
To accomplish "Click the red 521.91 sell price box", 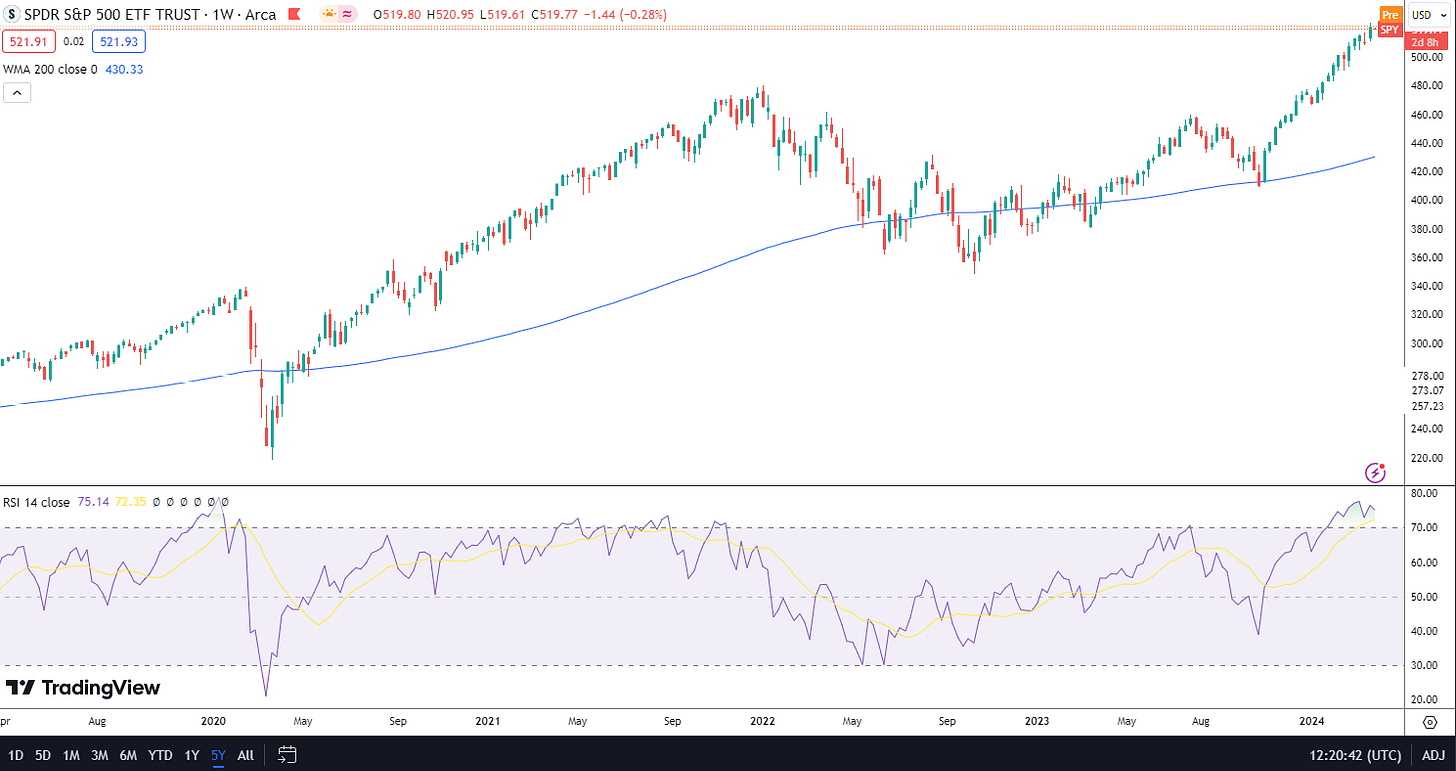I will coord(28,42).
